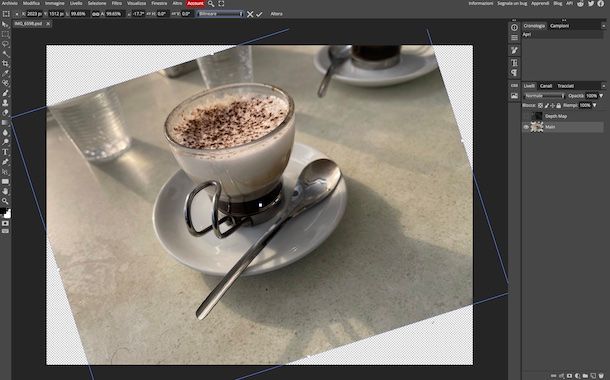Open the Modifica menu
Screen dimensions: 610x380
31,3
